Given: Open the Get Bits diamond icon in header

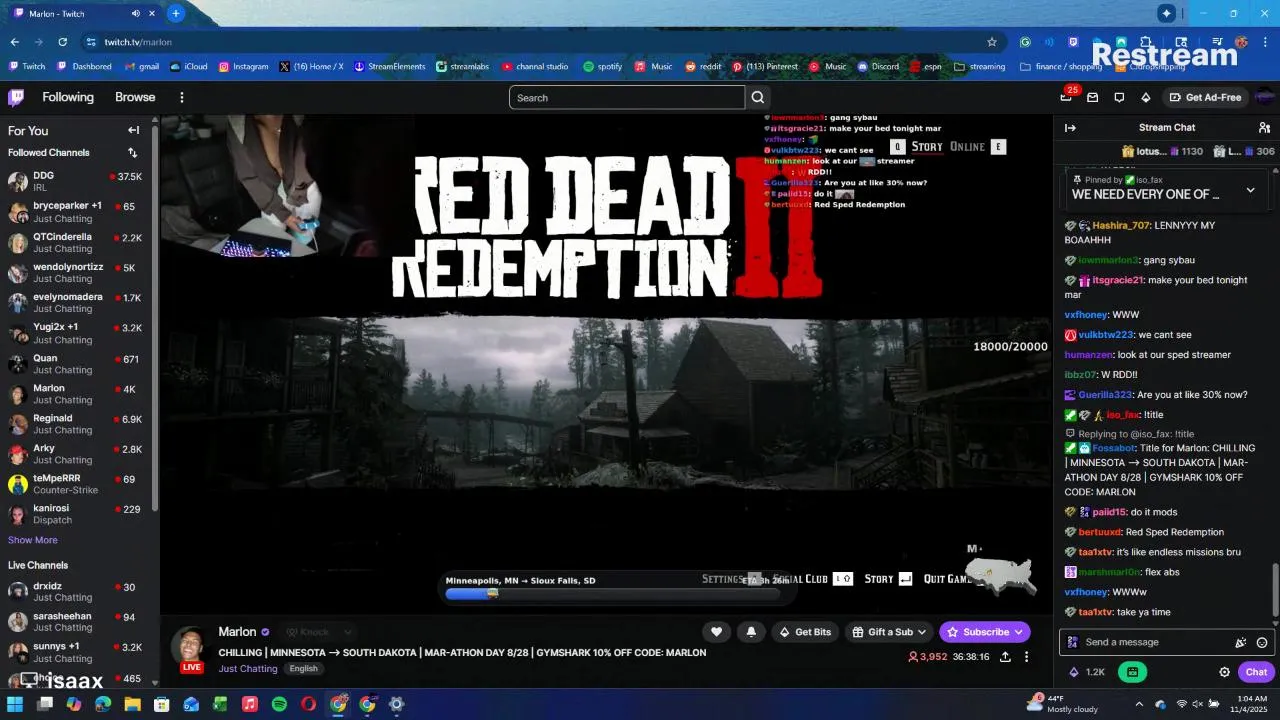Looking at the screenshot, I should 1146,97.
